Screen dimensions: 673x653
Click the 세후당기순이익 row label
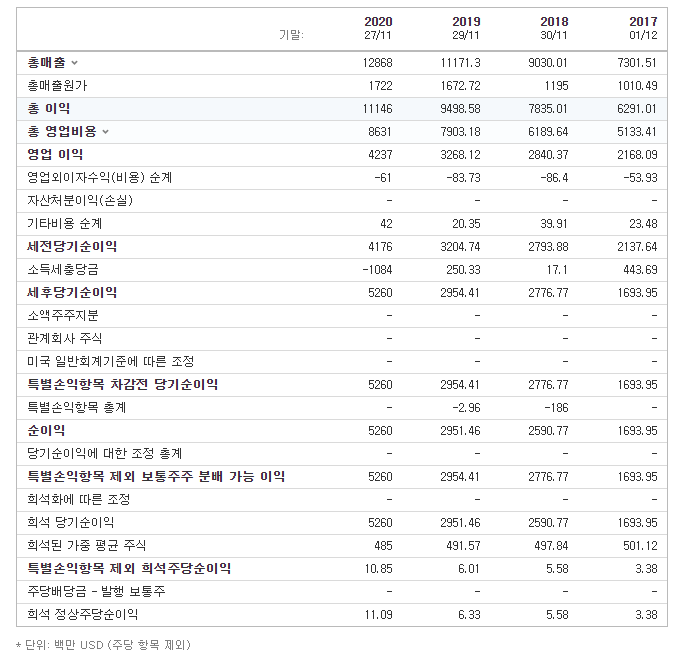click(x=72, y=292)
